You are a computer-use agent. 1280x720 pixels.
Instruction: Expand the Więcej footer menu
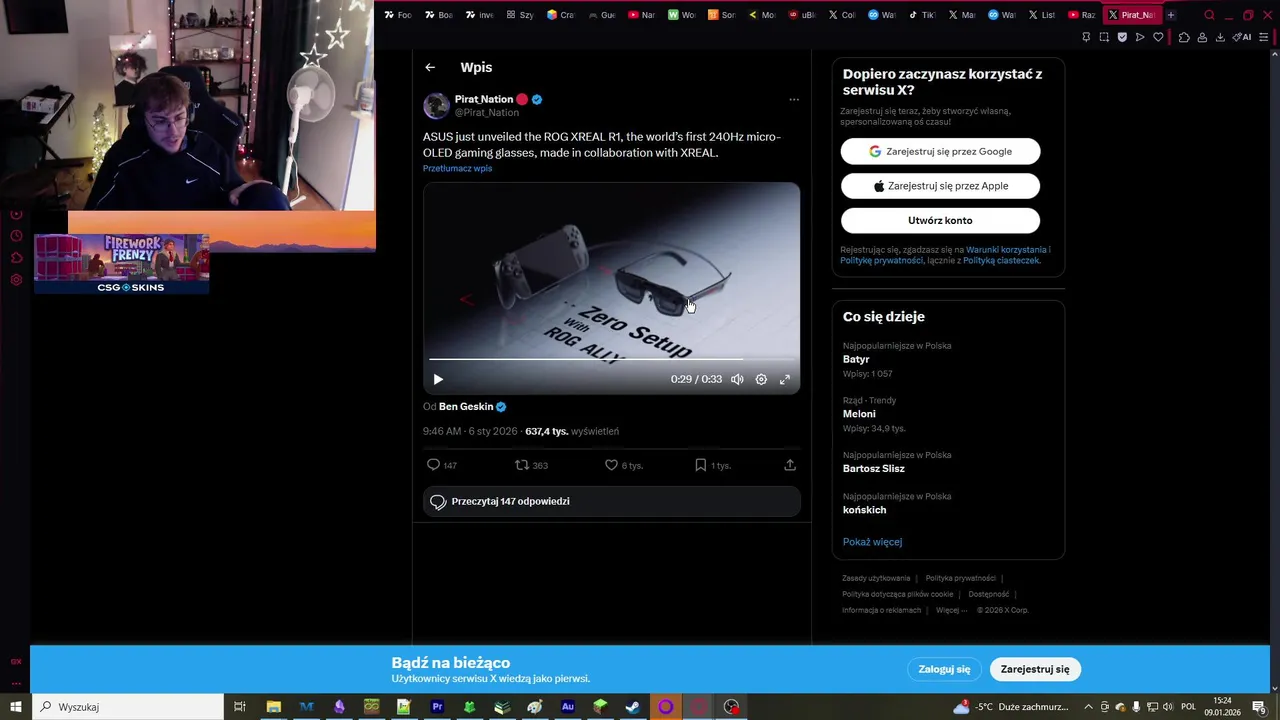click(951, 610)
